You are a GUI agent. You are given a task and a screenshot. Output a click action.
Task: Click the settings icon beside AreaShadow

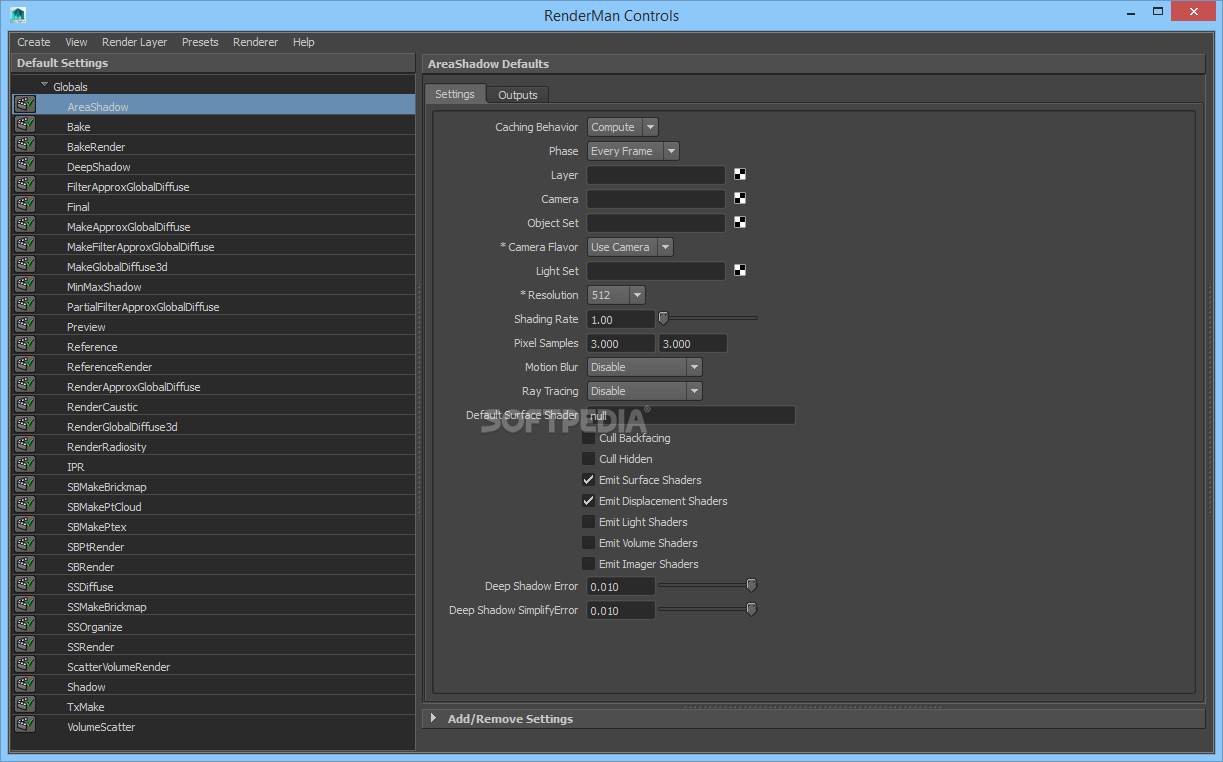click(x=25, y=104)
